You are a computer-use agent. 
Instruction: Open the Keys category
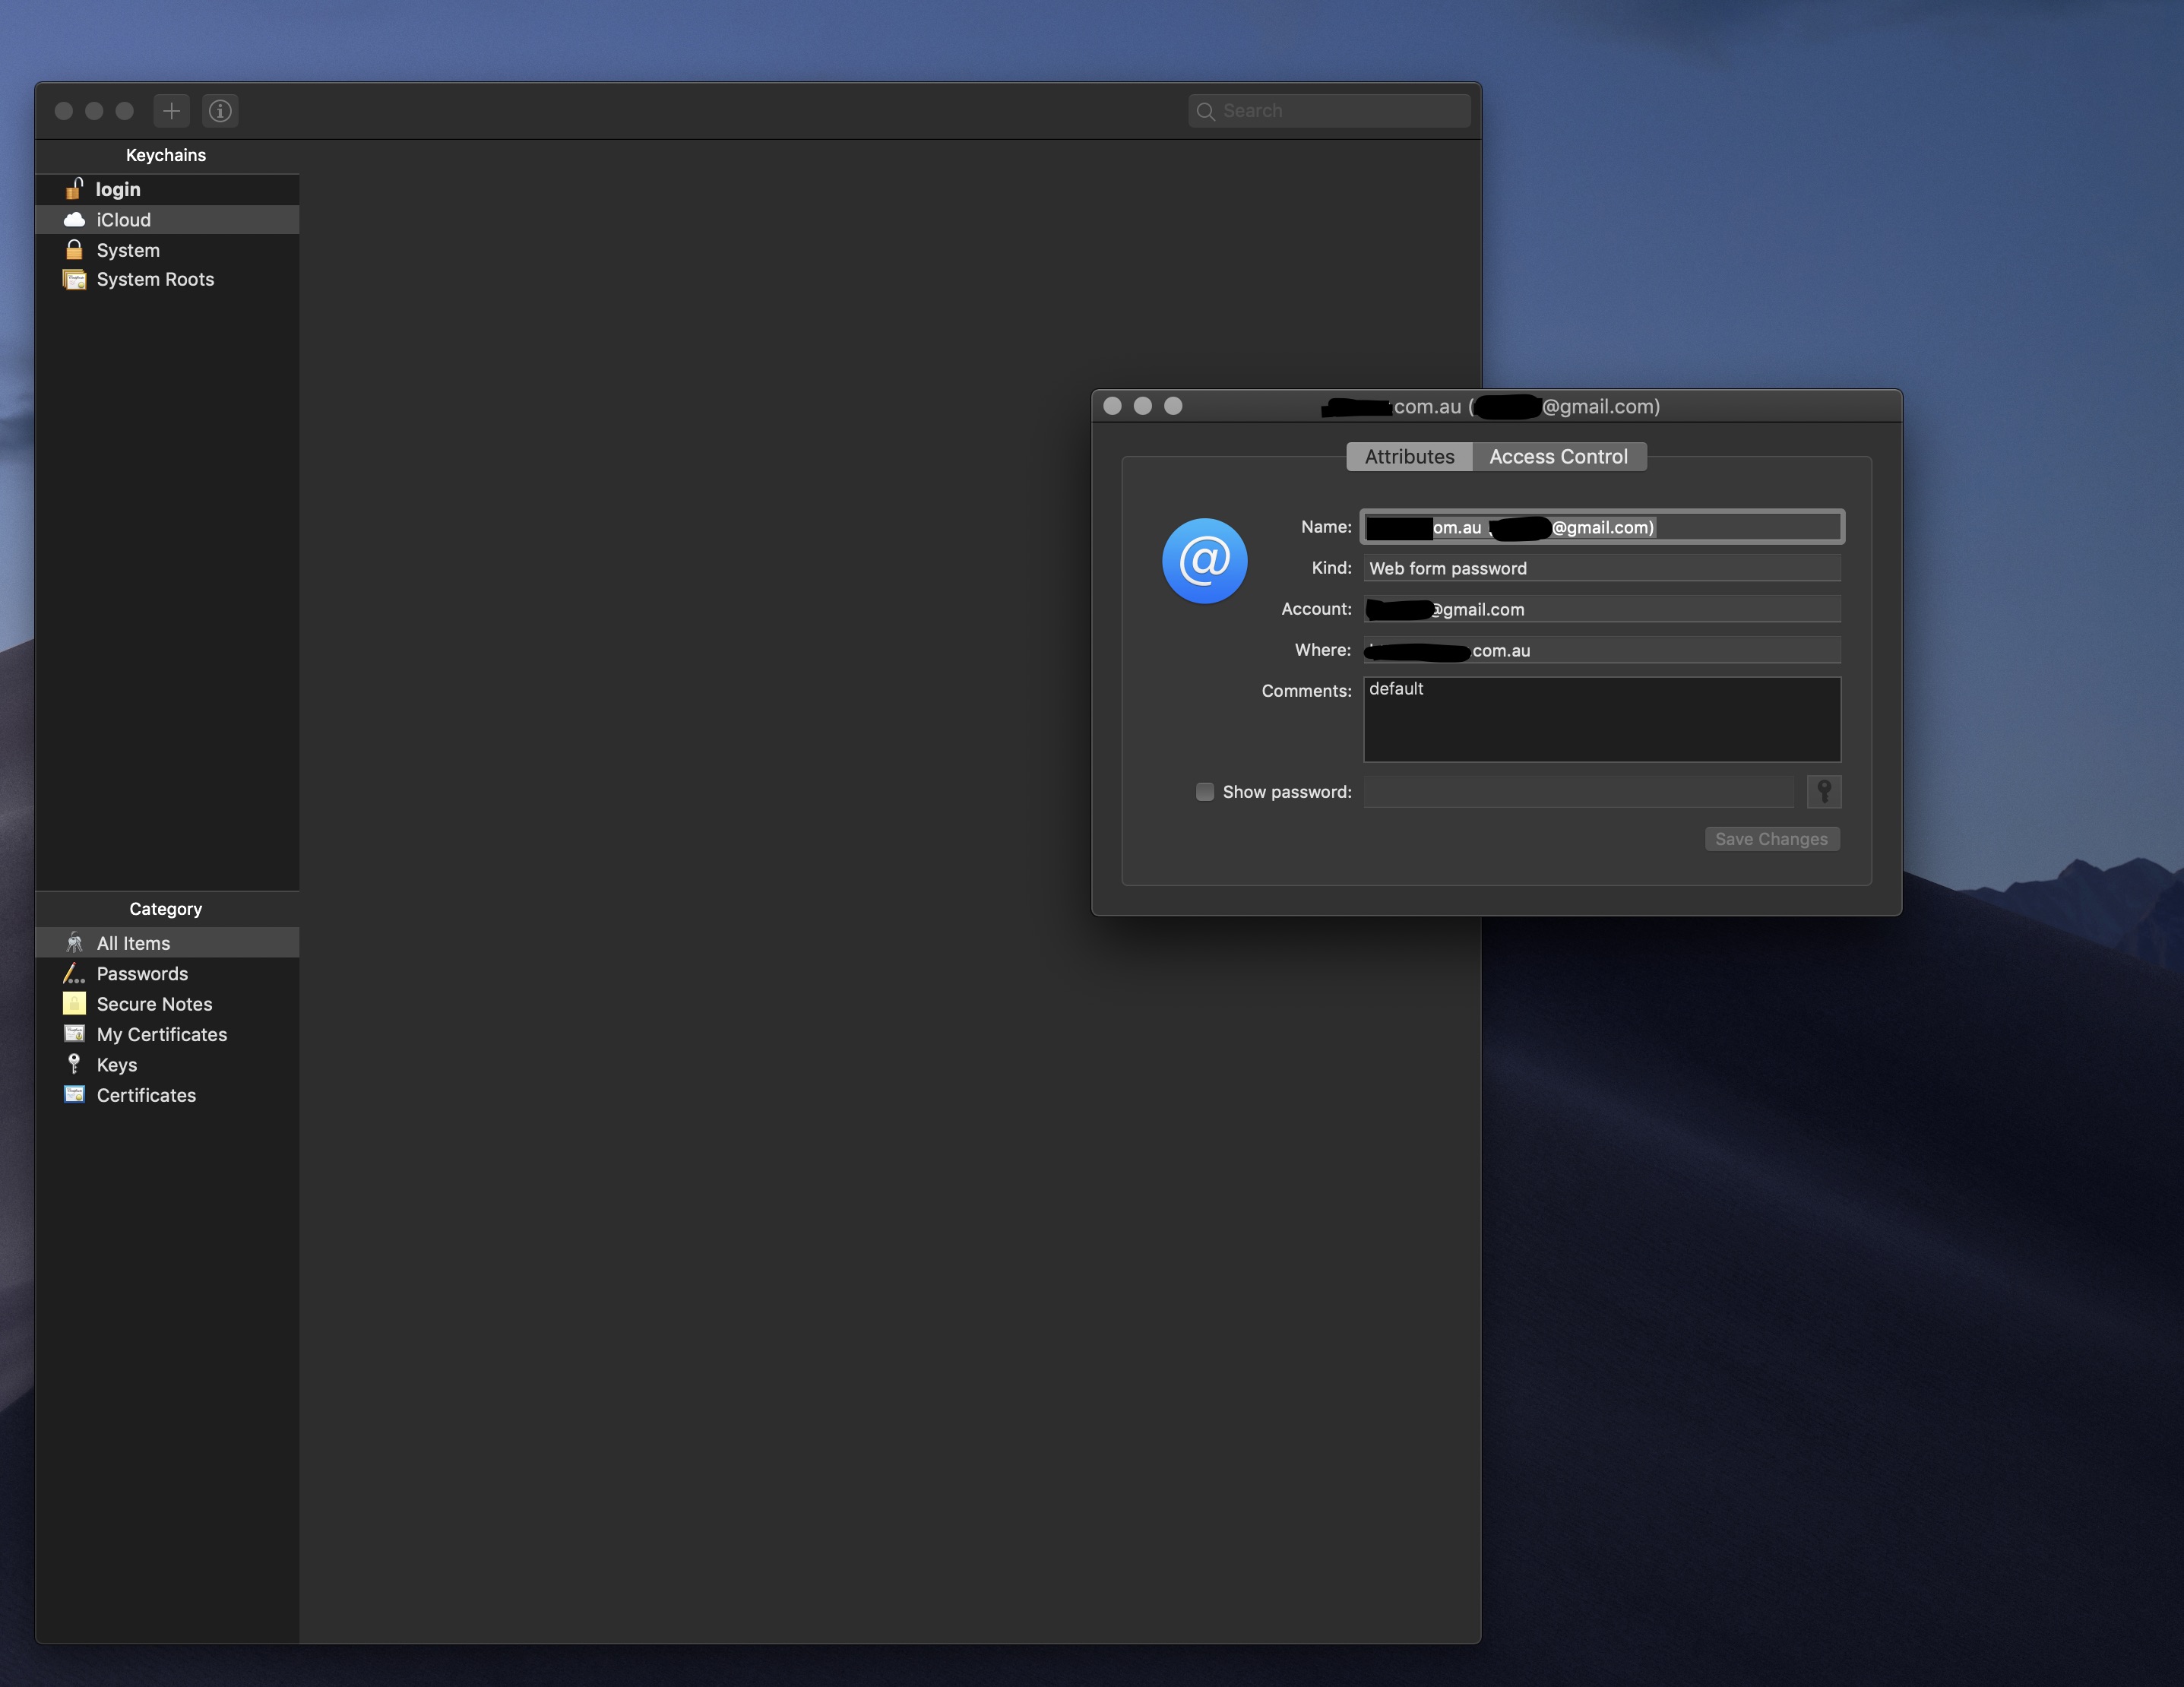tap(116, 1065)
